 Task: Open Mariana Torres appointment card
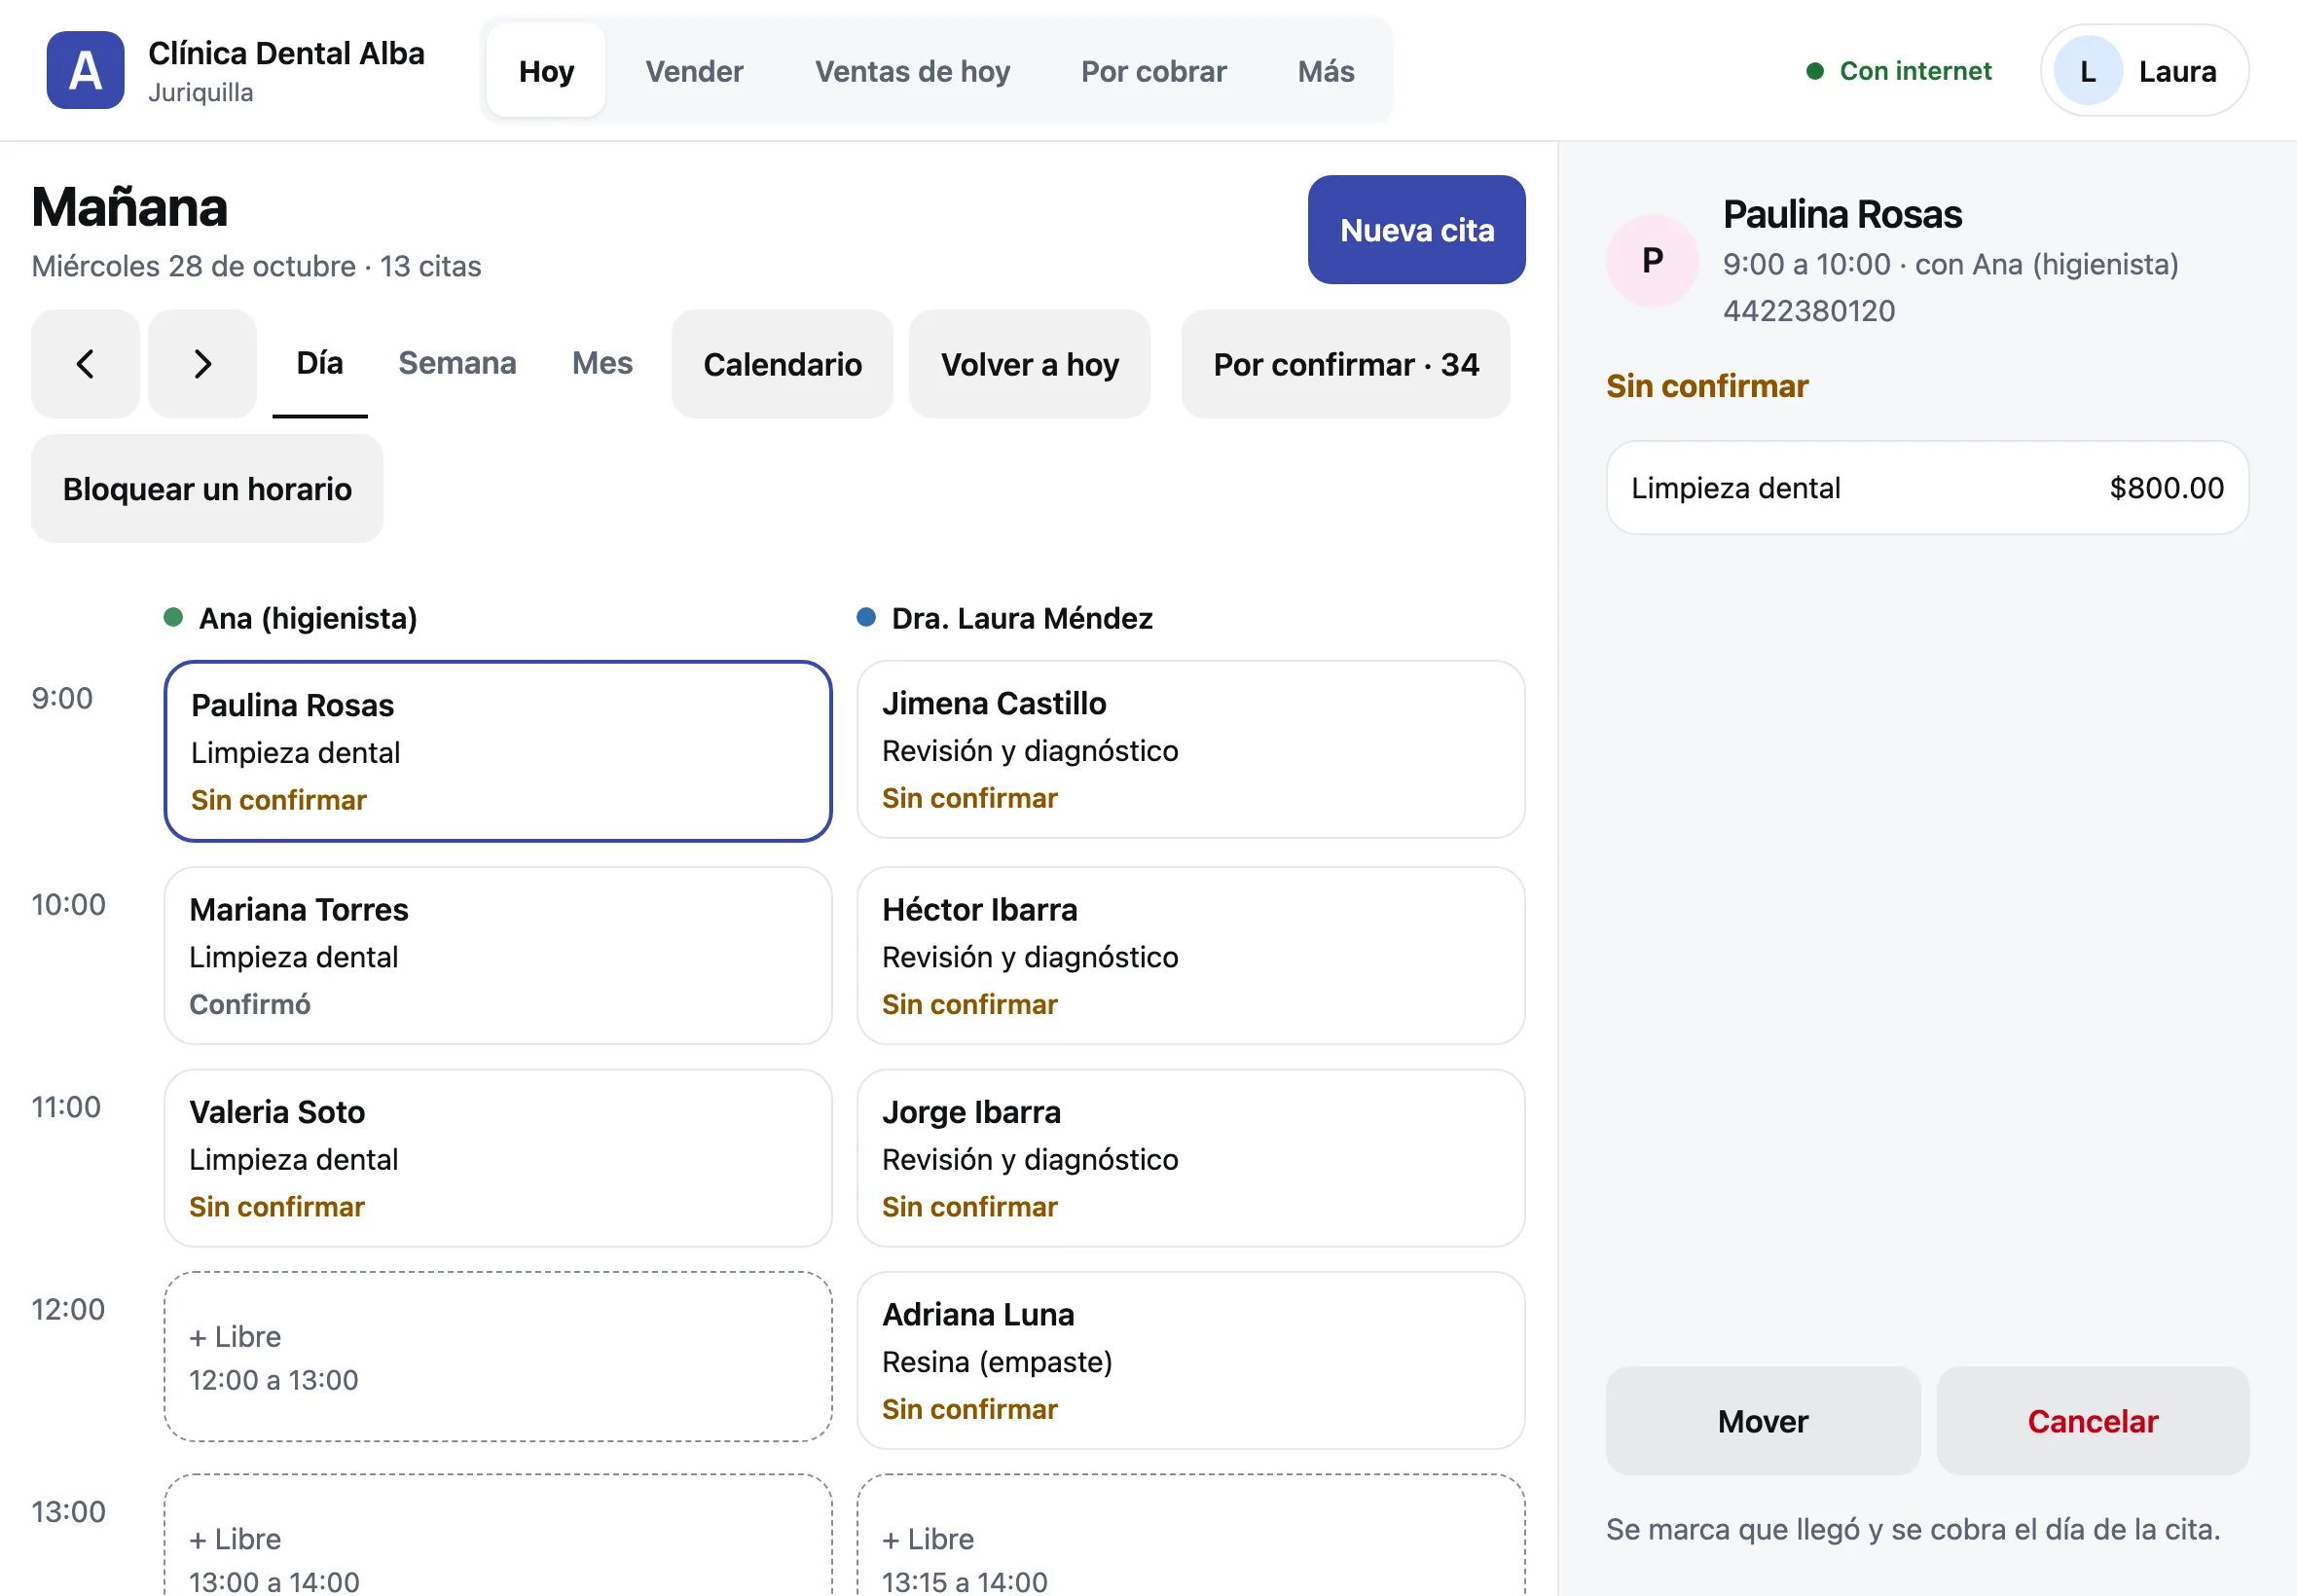click(498, 956)
